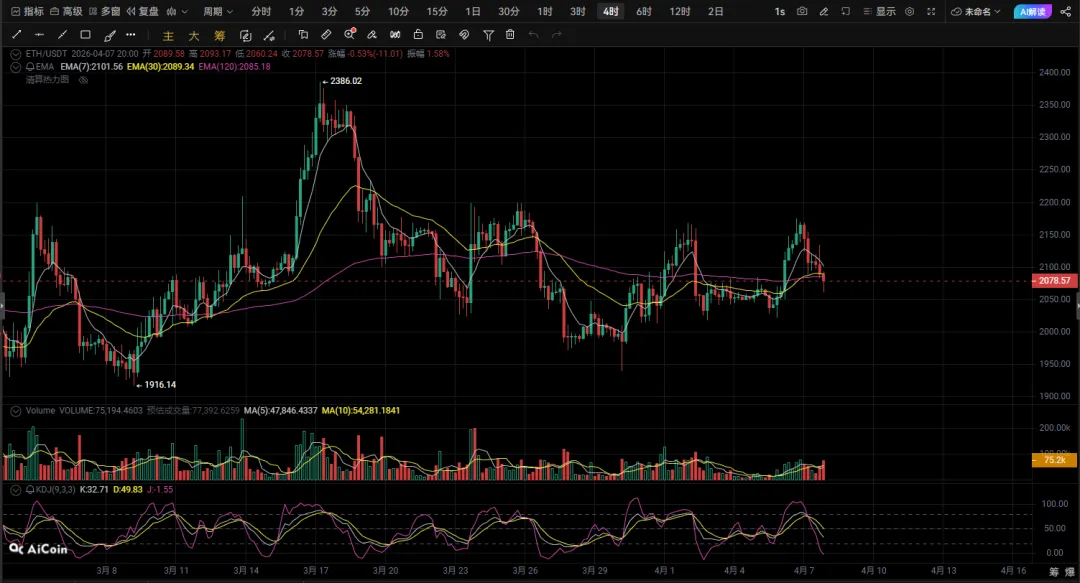Viewport: 1080px width, 583px height.
Task: Take a chart snapshot with camera icon
Action: click(x=802, y=12)
